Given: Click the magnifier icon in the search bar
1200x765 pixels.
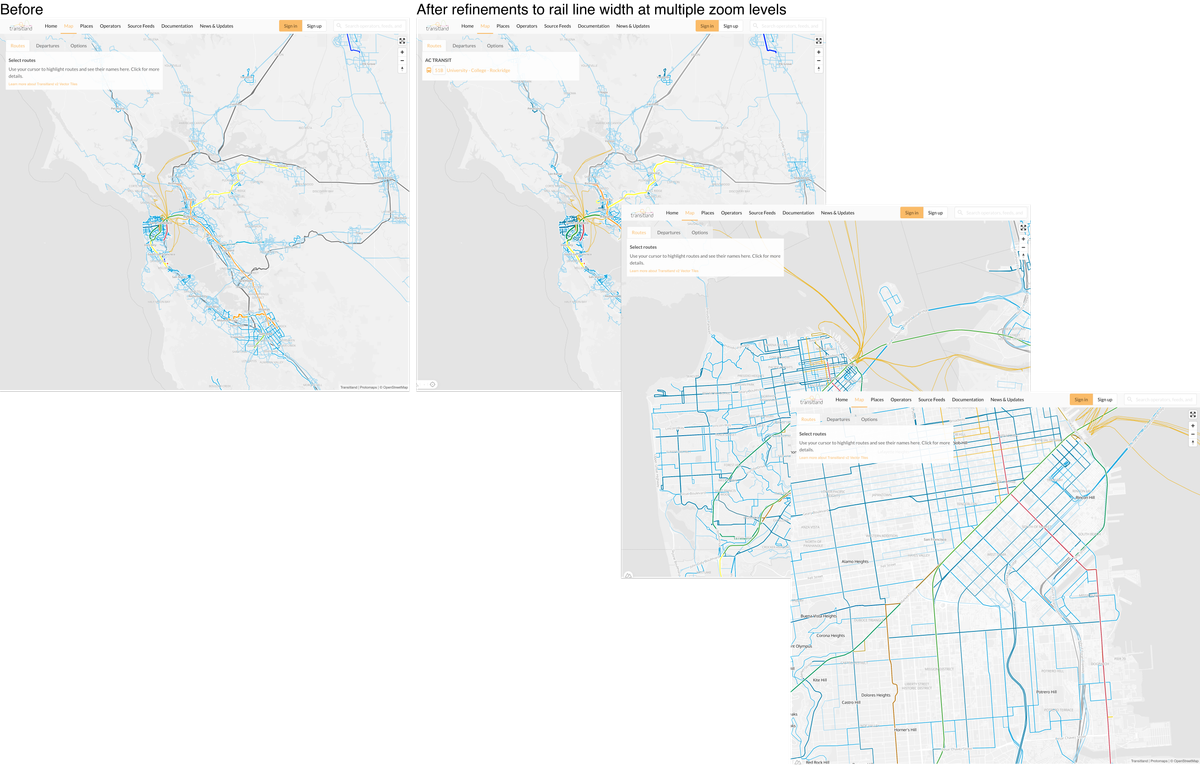Looking at the screenshot, I should 1130,399.
